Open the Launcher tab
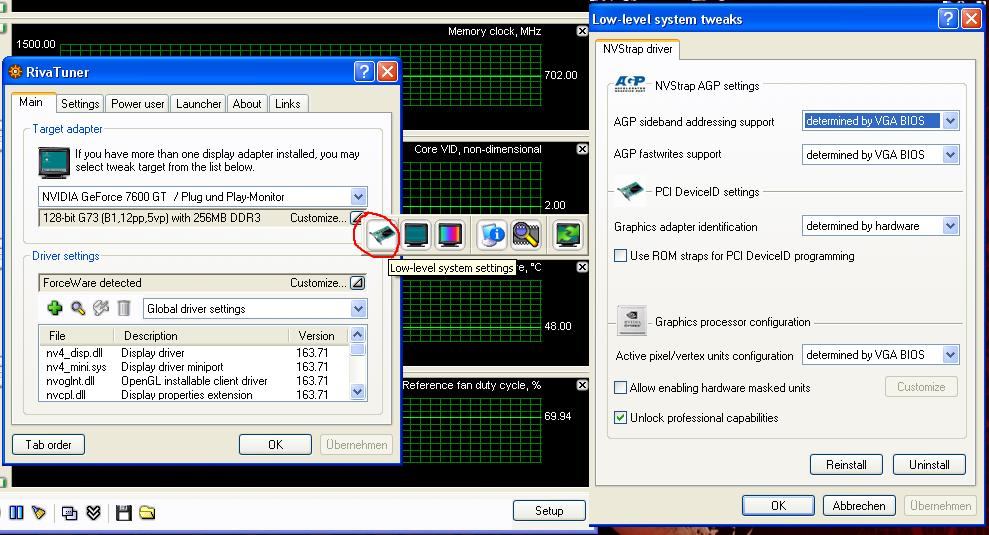The height and width of the screenshot is (535, 989). (199, 103)
